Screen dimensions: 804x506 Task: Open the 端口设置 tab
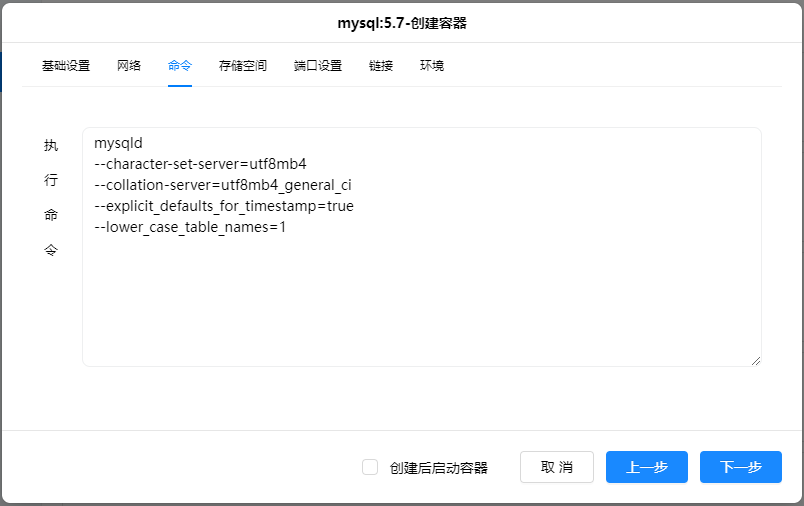[x=318, y=66]
